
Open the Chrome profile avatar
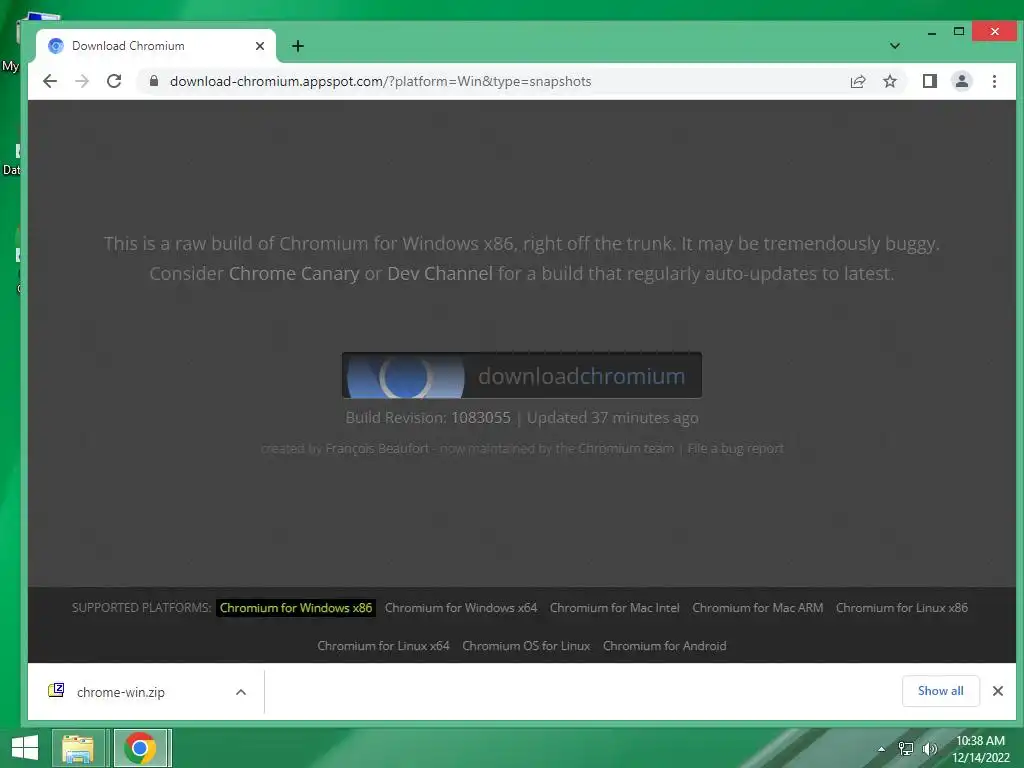pyautogui.click(x=961, y=81)
